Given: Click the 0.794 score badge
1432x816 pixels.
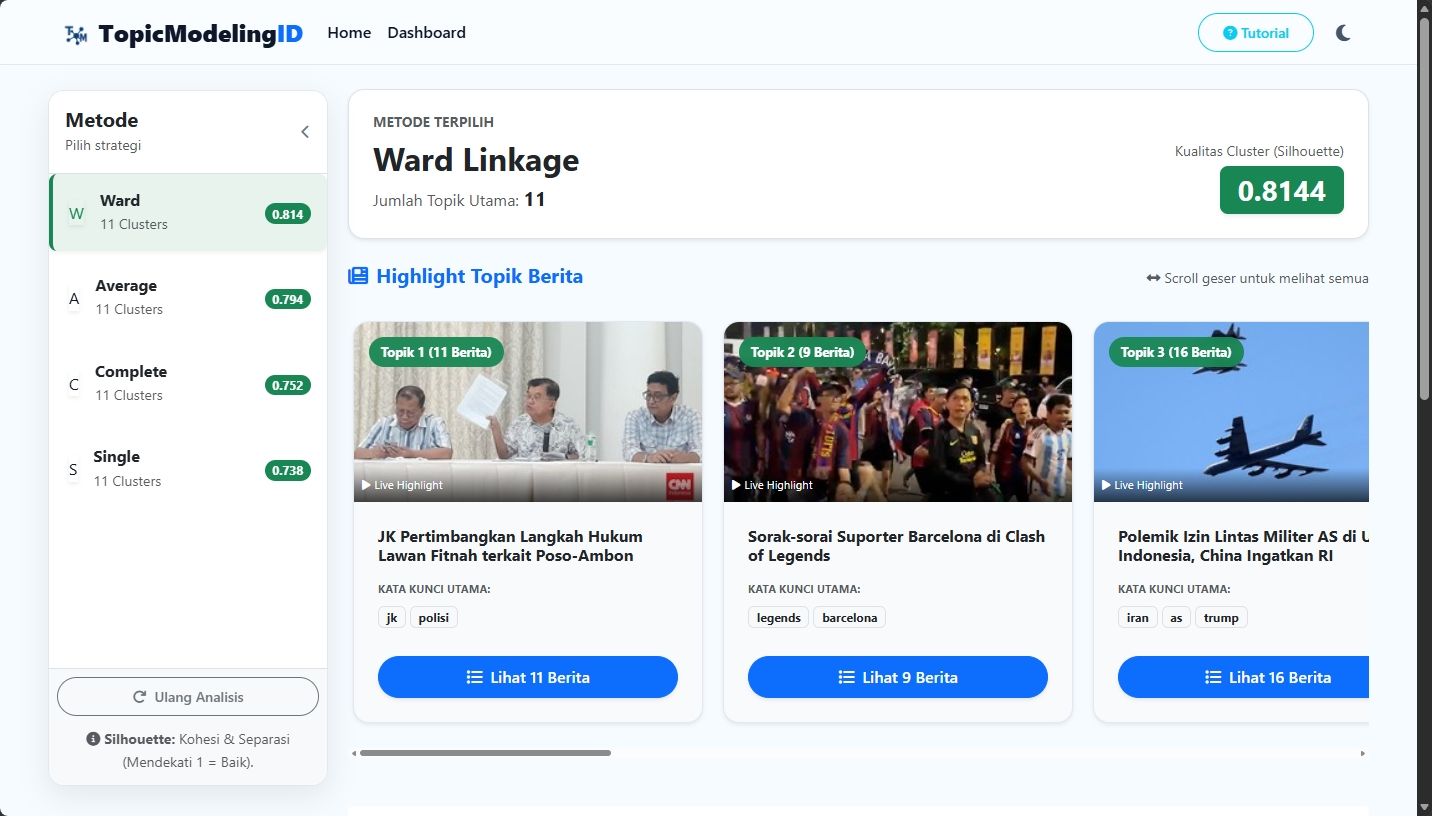Looking at the screenshot, I should 288,299.
